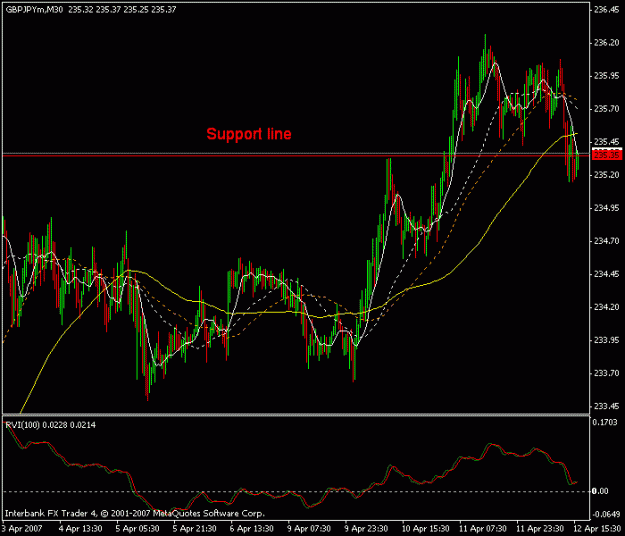Click the 235.45 price scale label

607,142
